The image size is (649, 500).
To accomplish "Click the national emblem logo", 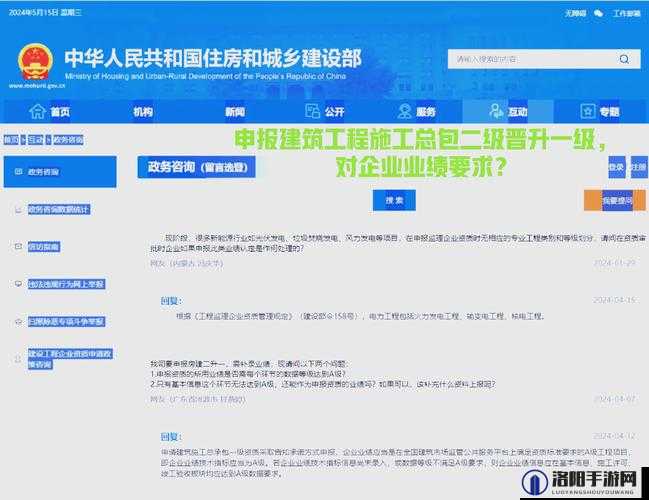I will (36, 62).
